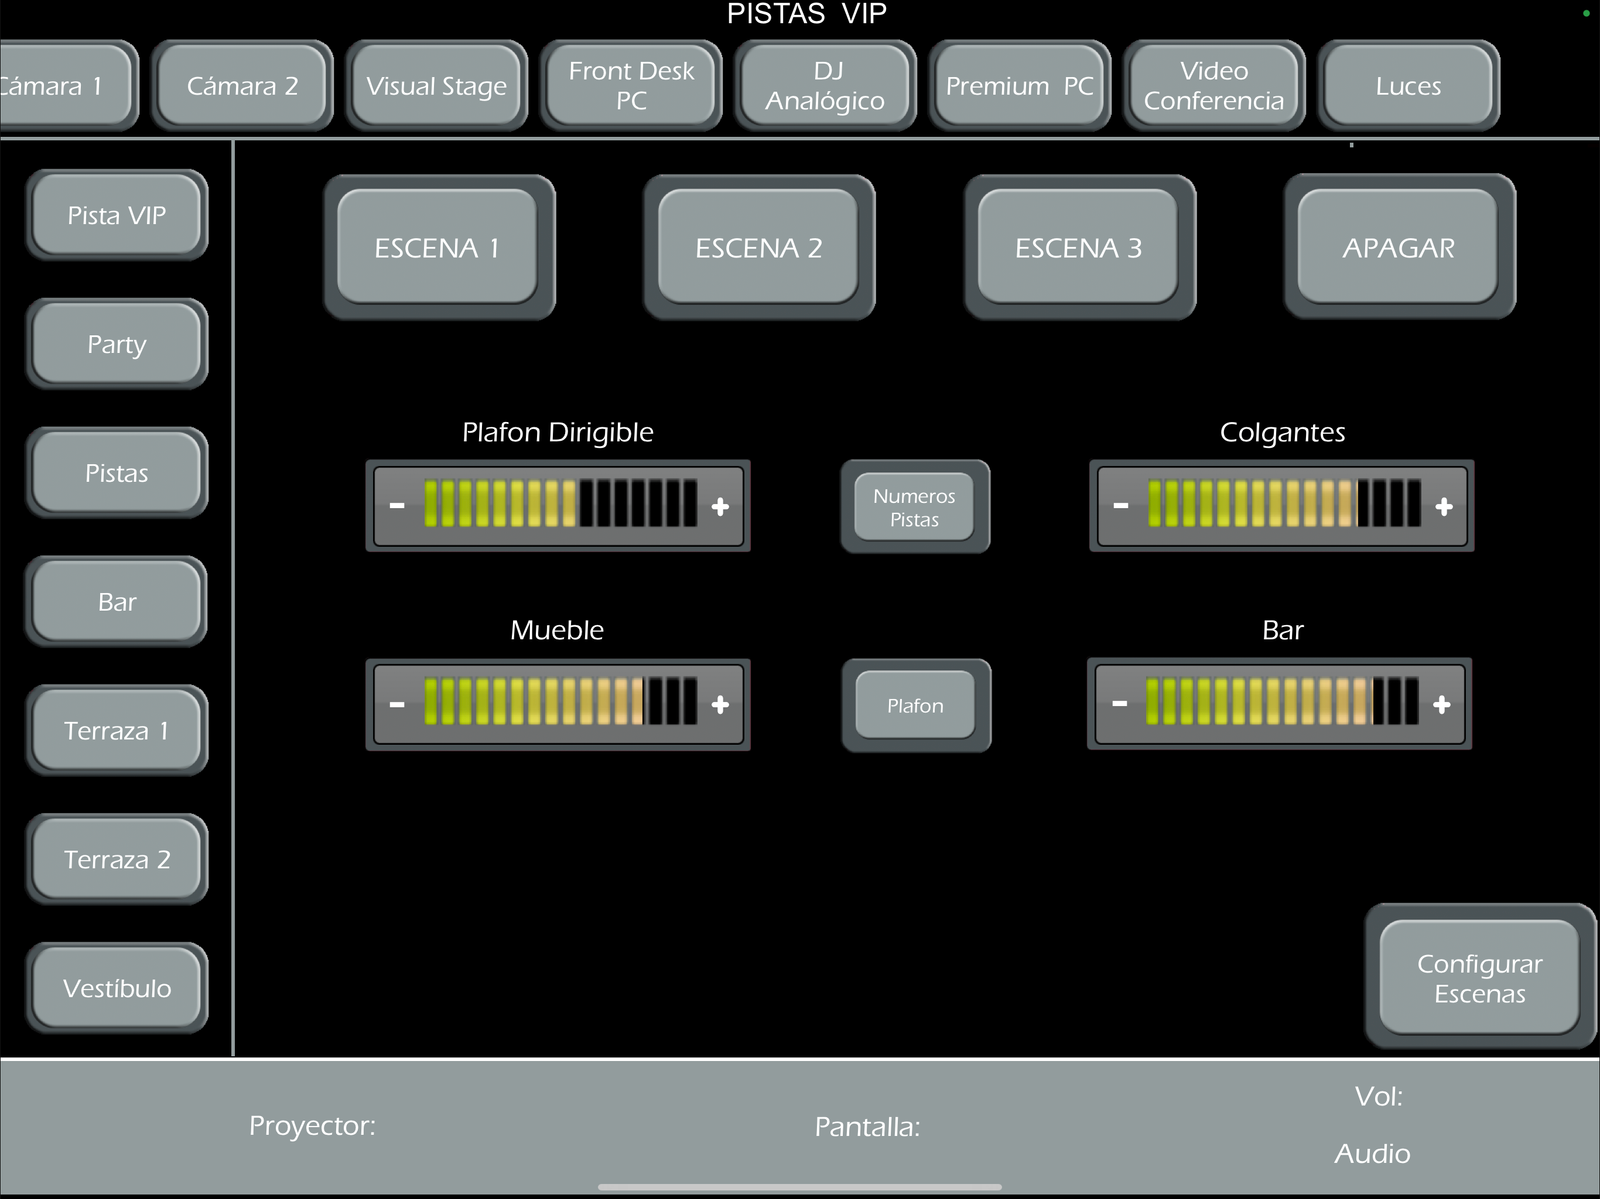Activate ESCENA 1 lighting scene
Image resolution: width=1600 pixels, height=1199 pixels.
[437, 248]
